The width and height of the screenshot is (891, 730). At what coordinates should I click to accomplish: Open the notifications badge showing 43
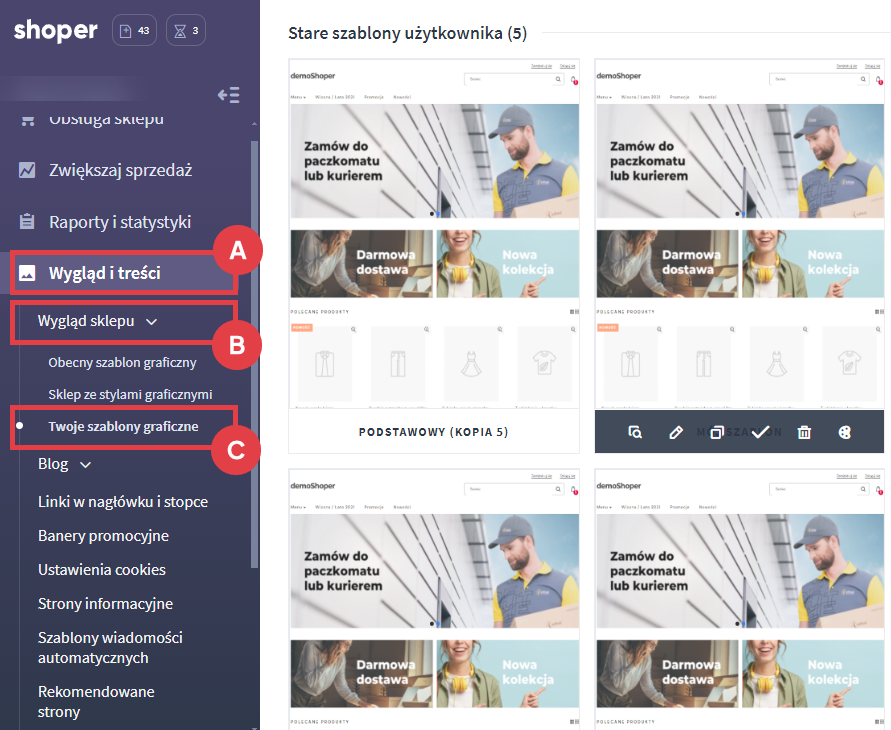point(134,31)
